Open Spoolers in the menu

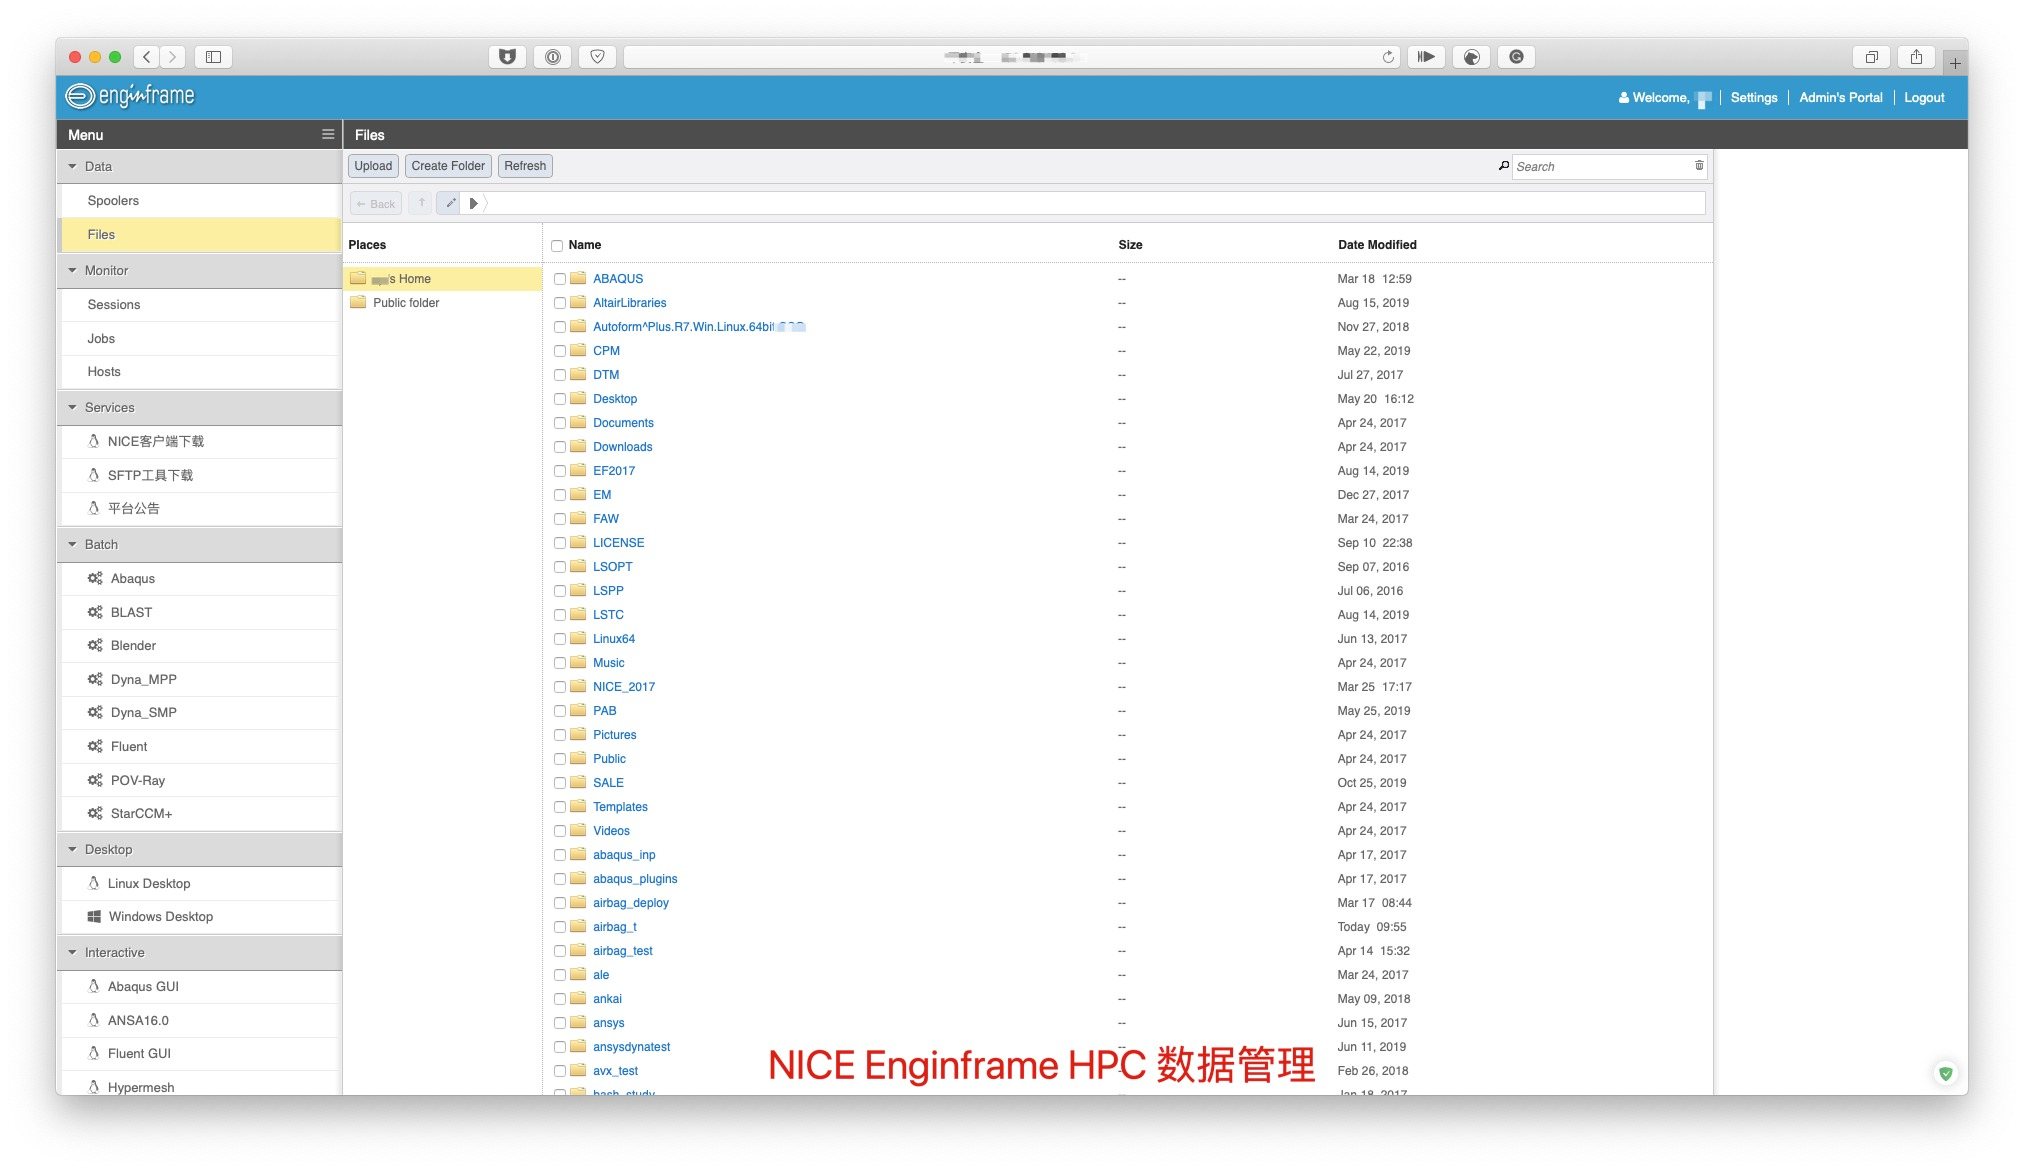(x=200, y=200)
